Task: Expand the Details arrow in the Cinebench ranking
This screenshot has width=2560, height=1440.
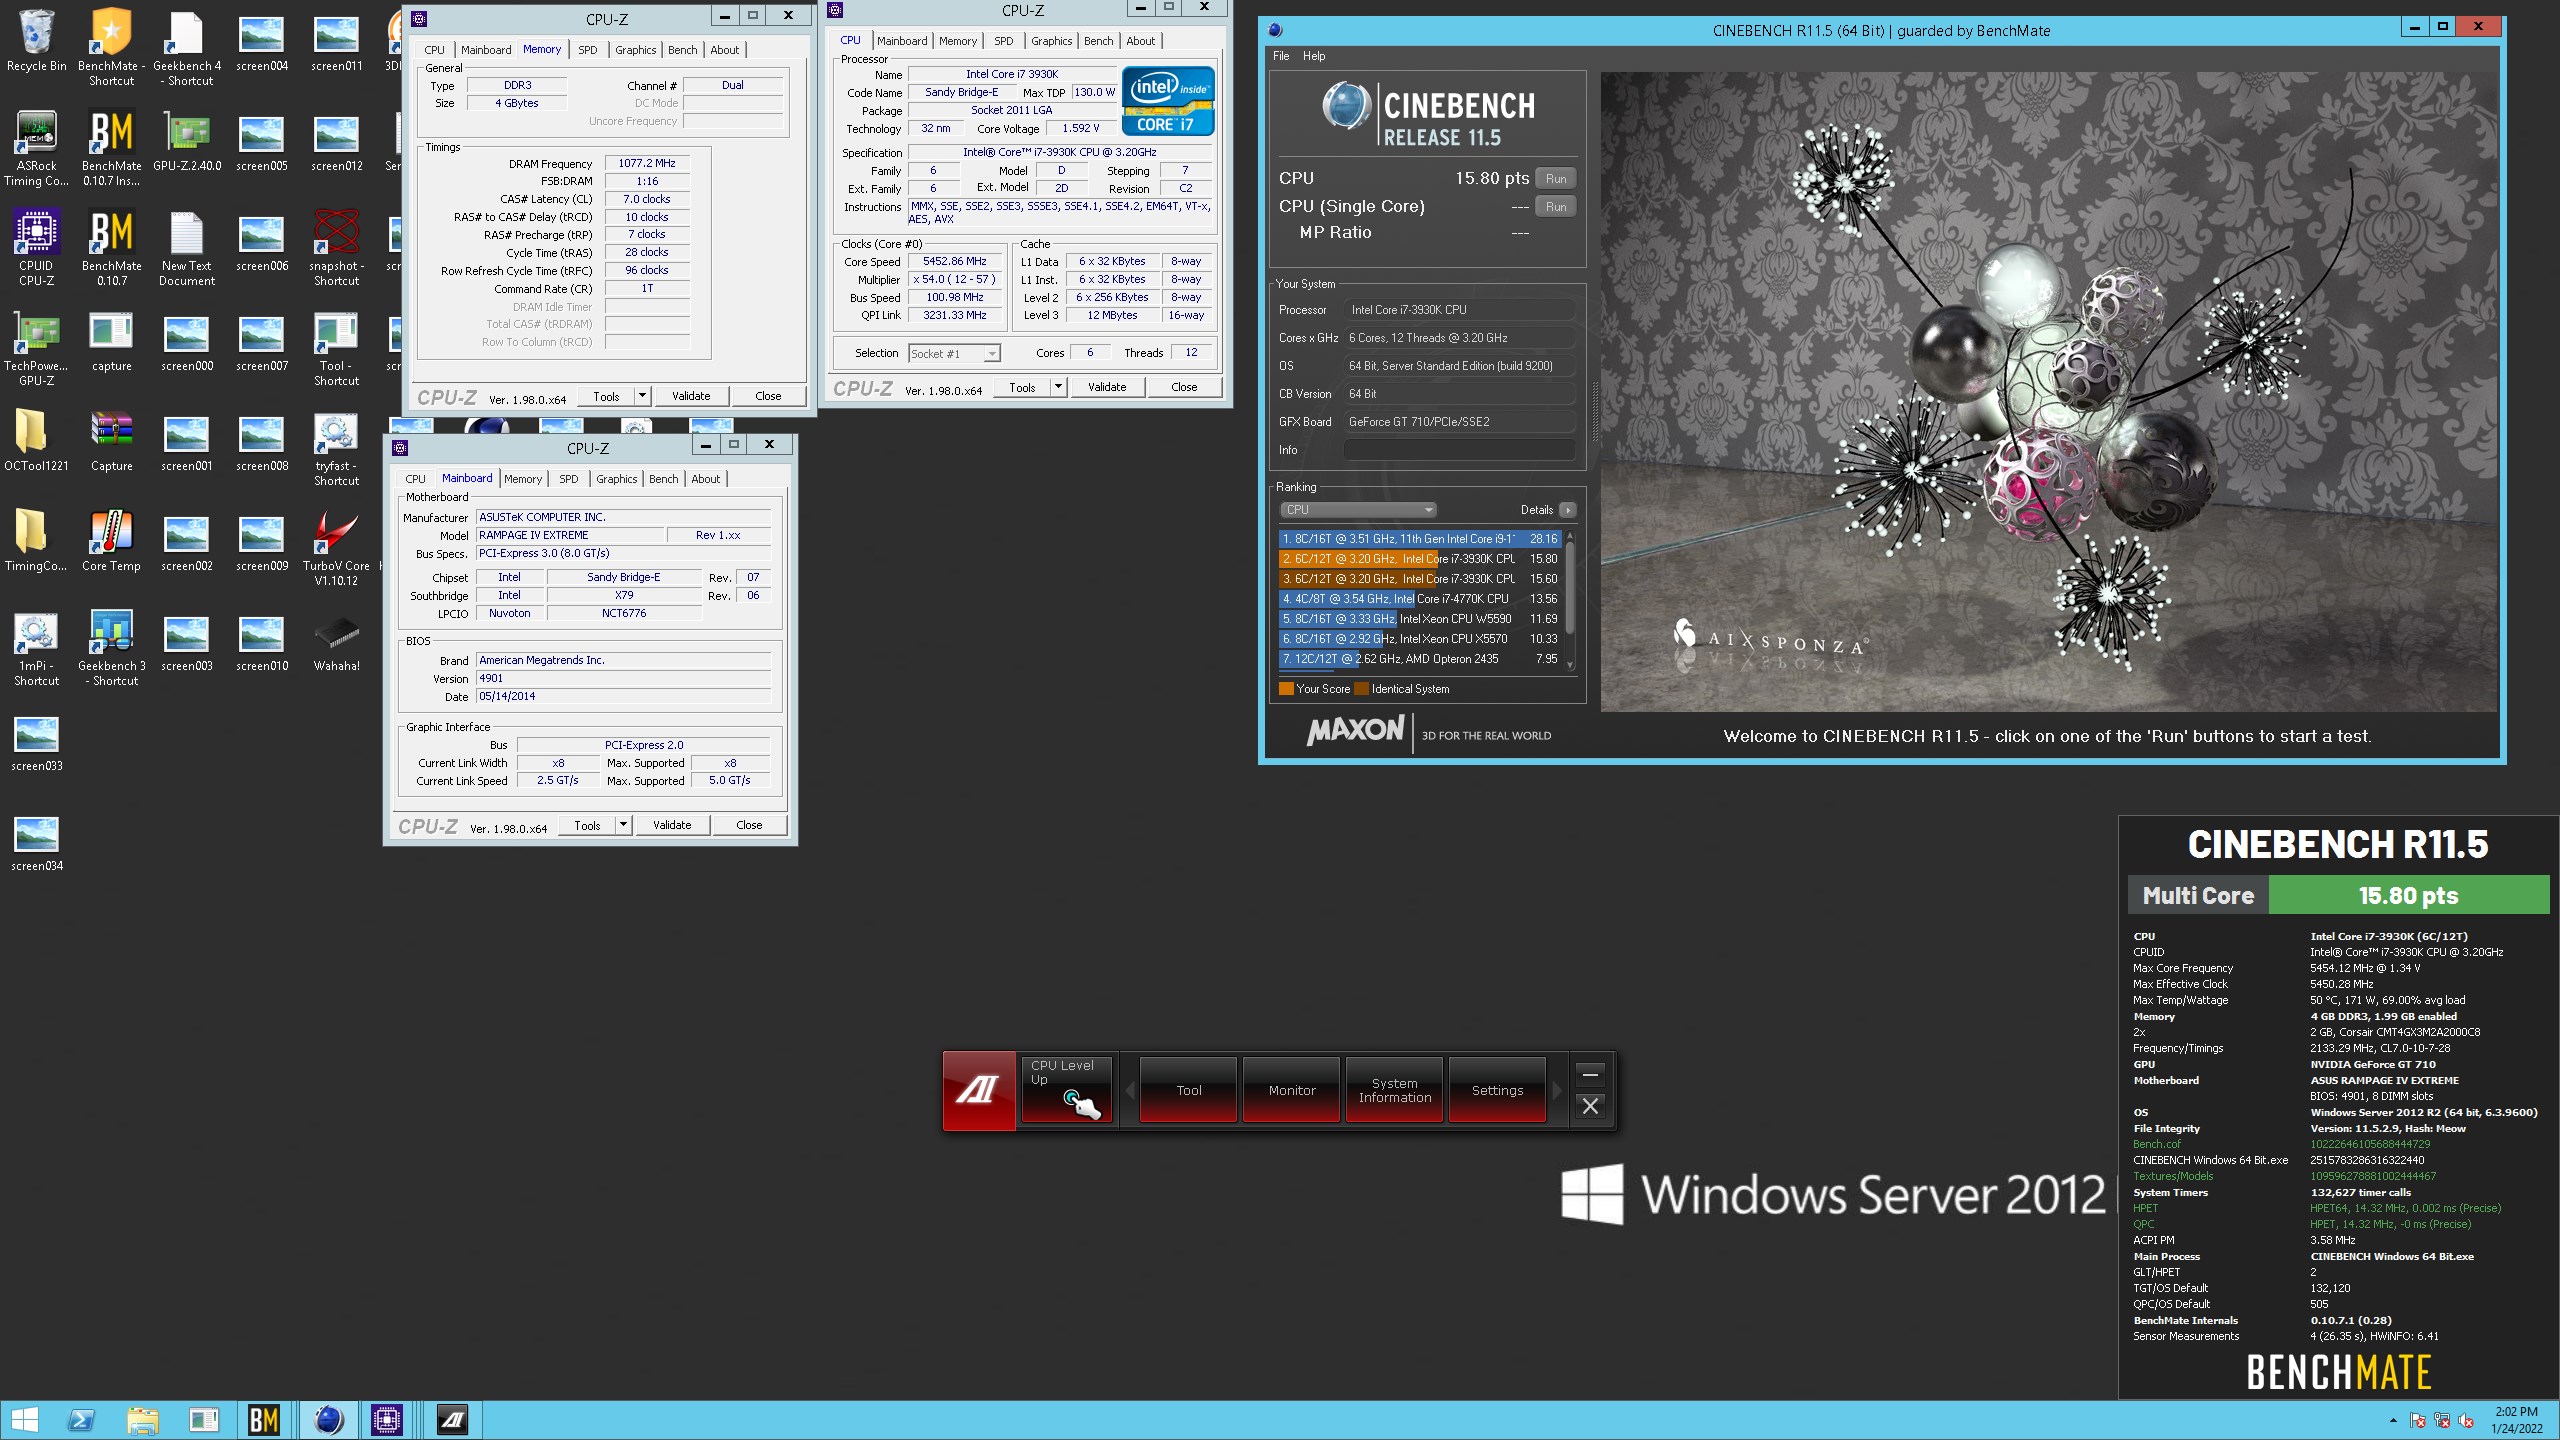Action: (x=1567, y=510)
